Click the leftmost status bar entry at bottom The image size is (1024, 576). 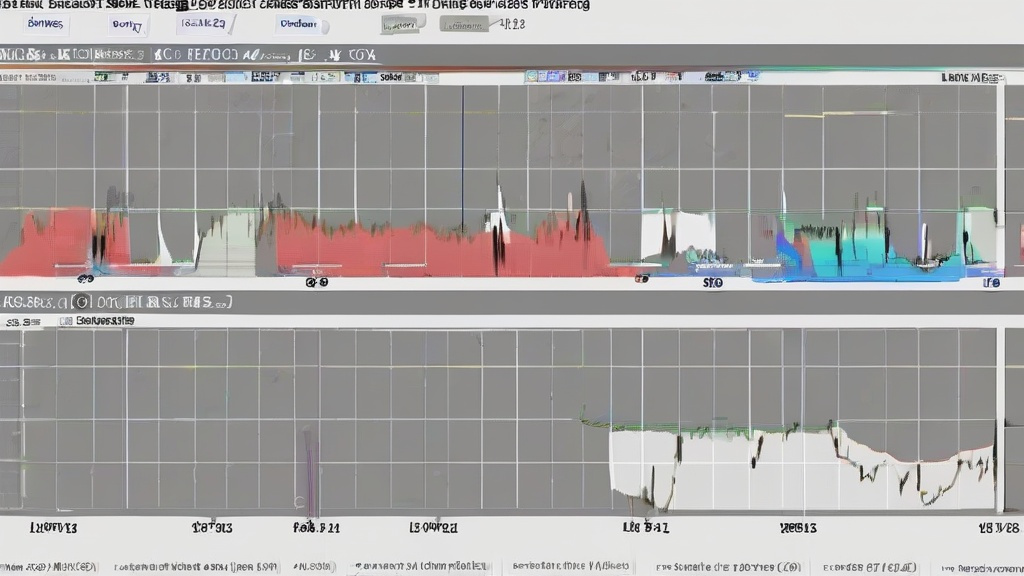pos(50,566)
